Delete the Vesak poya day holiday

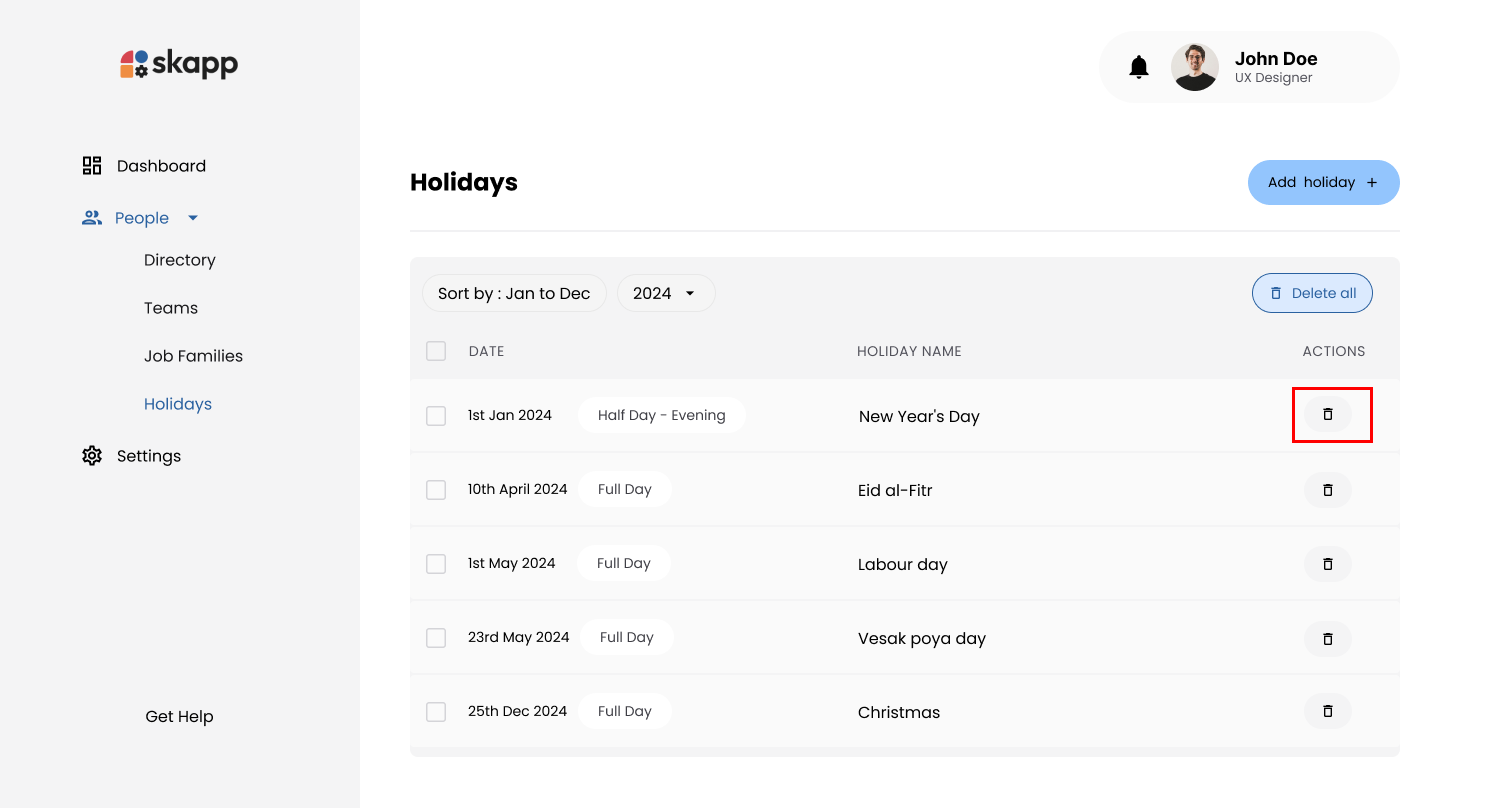[1327, 638]
